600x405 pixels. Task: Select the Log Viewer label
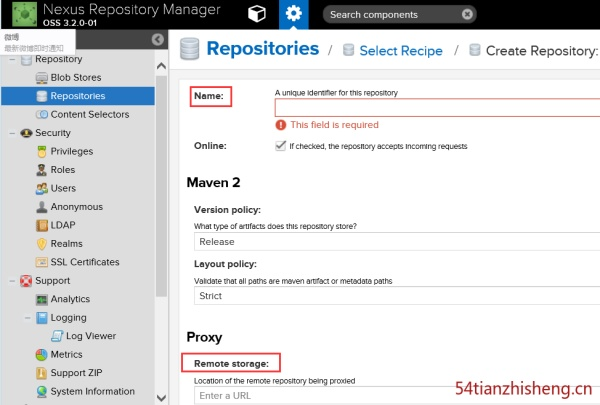click(x=91, y=336)
